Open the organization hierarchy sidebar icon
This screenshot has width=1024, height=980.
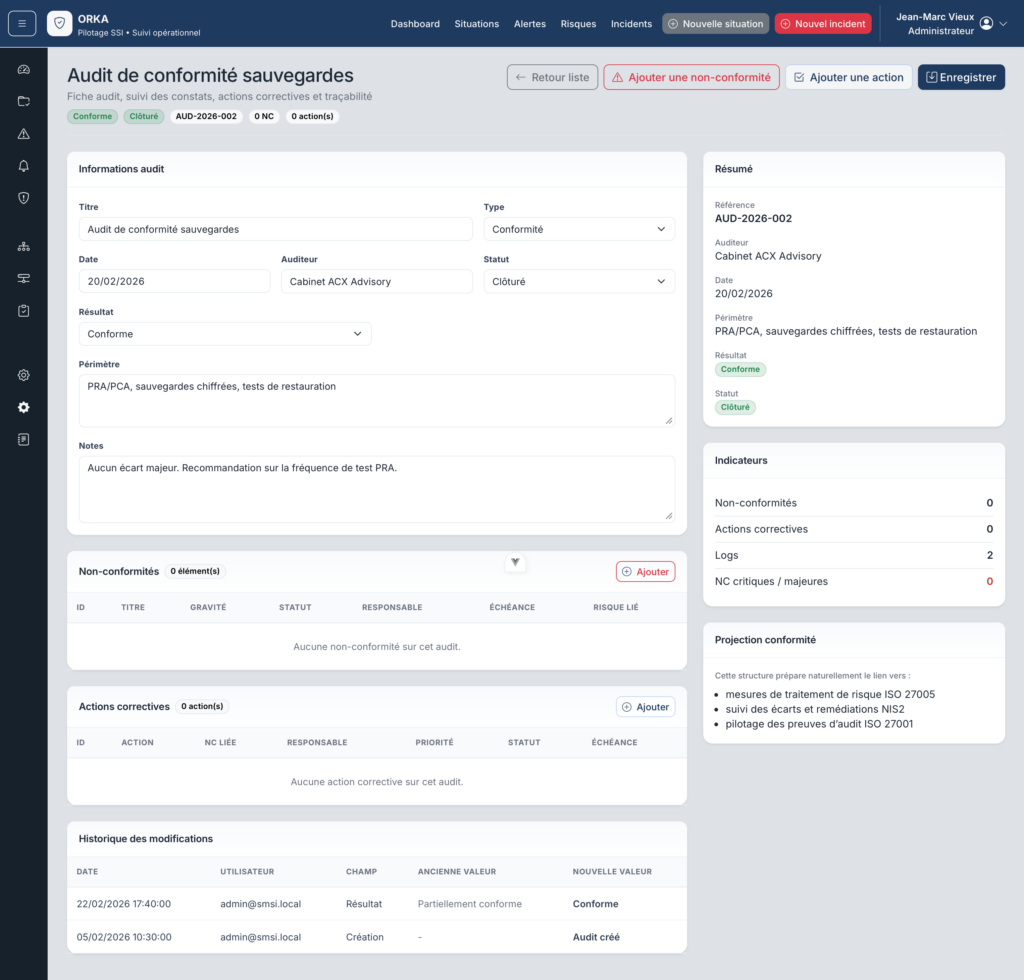pyautogui.click(x=24, y=246)
